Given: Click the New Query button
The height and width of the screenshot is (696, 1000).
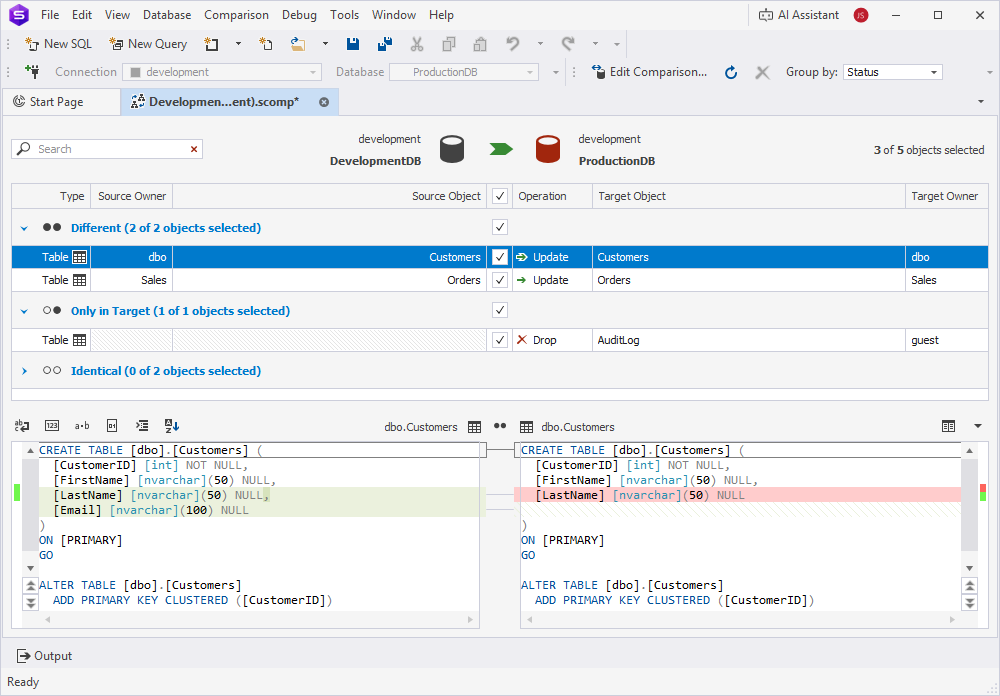Looking at the screenshot, I should coord(148,44).
